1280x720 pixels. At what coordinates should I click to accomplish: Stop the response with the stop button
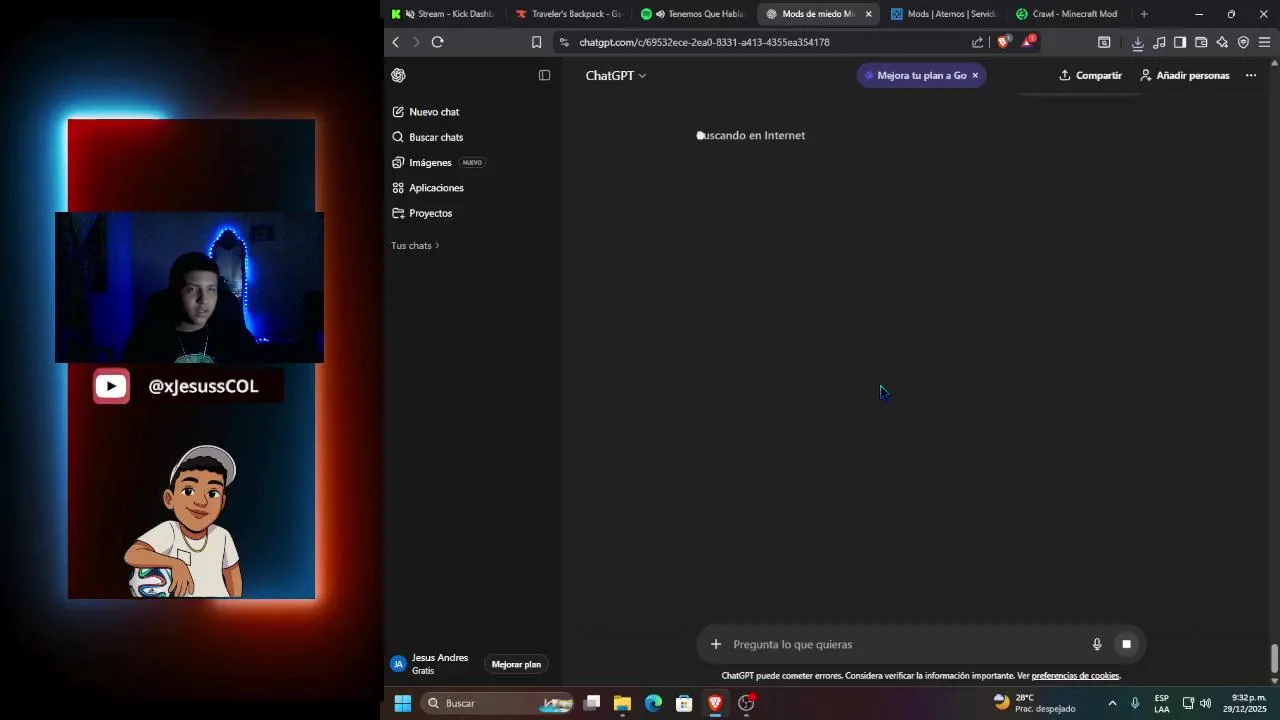pos(1126,644)
